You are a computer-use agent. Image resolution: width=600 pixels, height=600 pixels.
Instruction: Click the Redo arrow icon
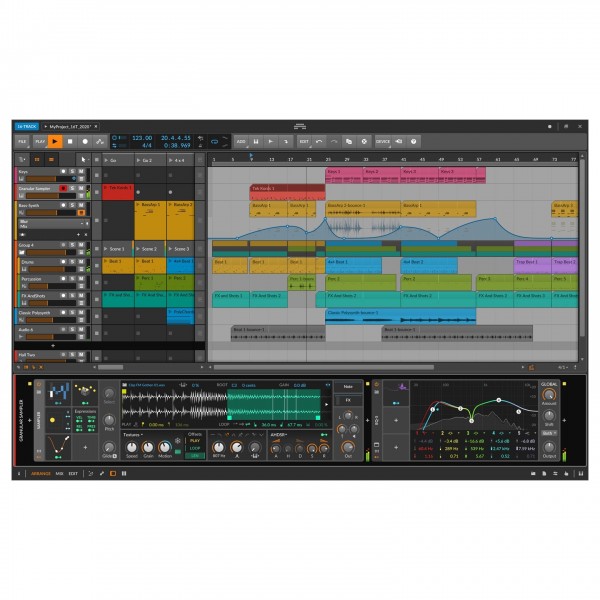click(334, 142)
